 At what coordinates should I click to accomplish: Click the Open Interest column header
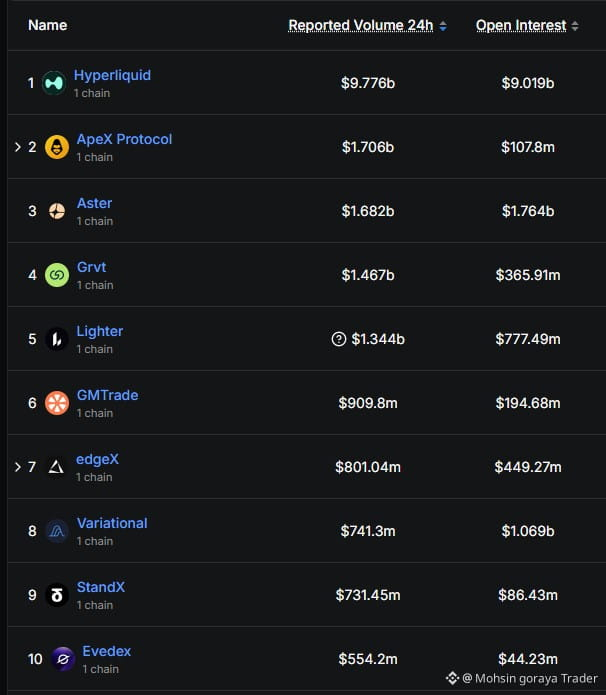point(521,25)
